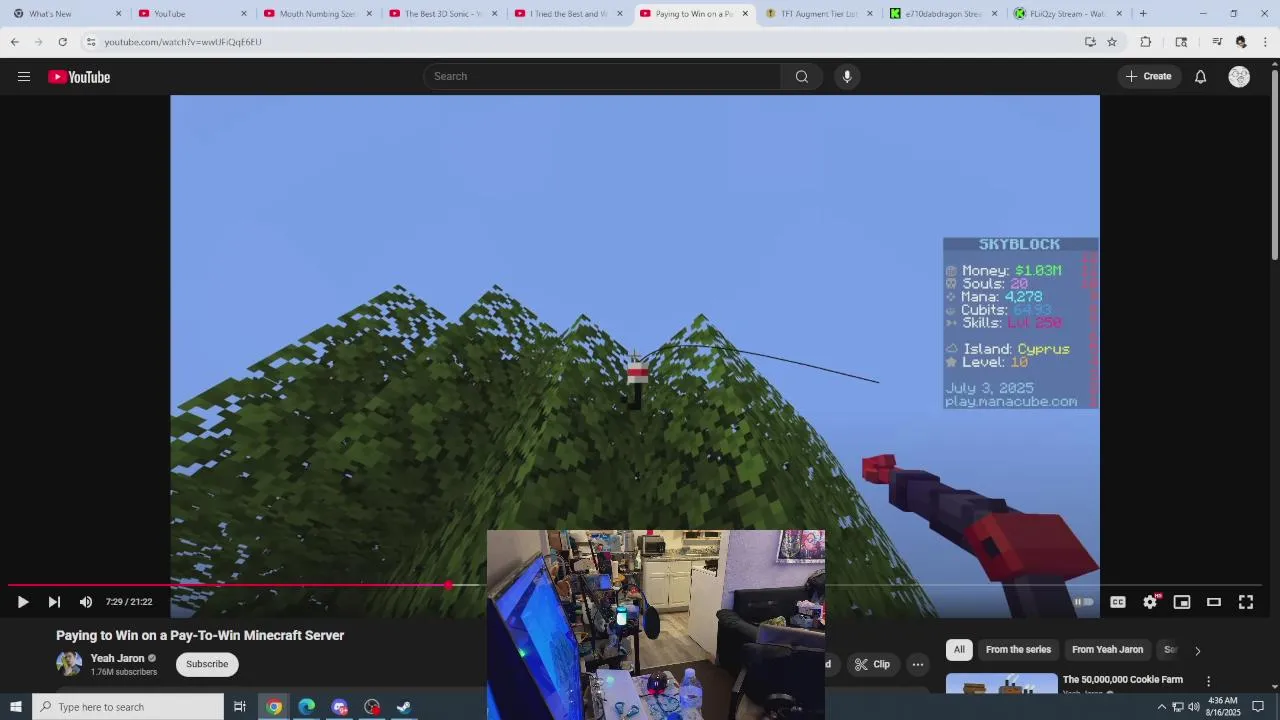Screen dimensions: 1280x720
Task: Show hidden system tray icons
Action: point(1161,707)
